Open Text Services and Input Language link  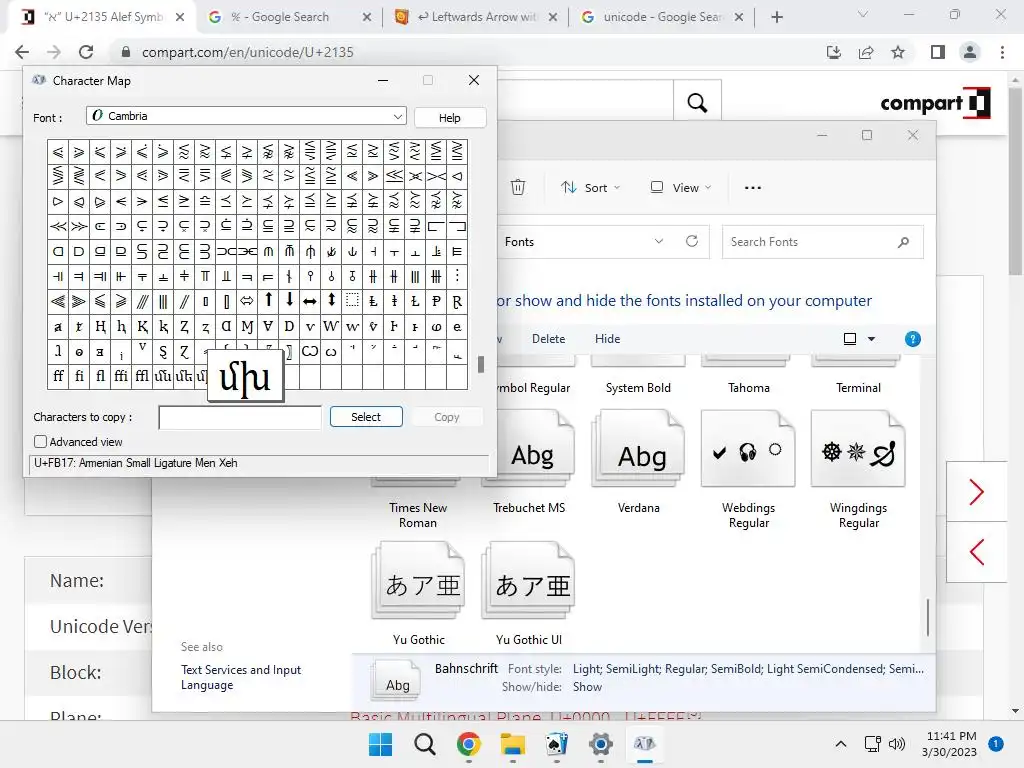tap(240, 677)
